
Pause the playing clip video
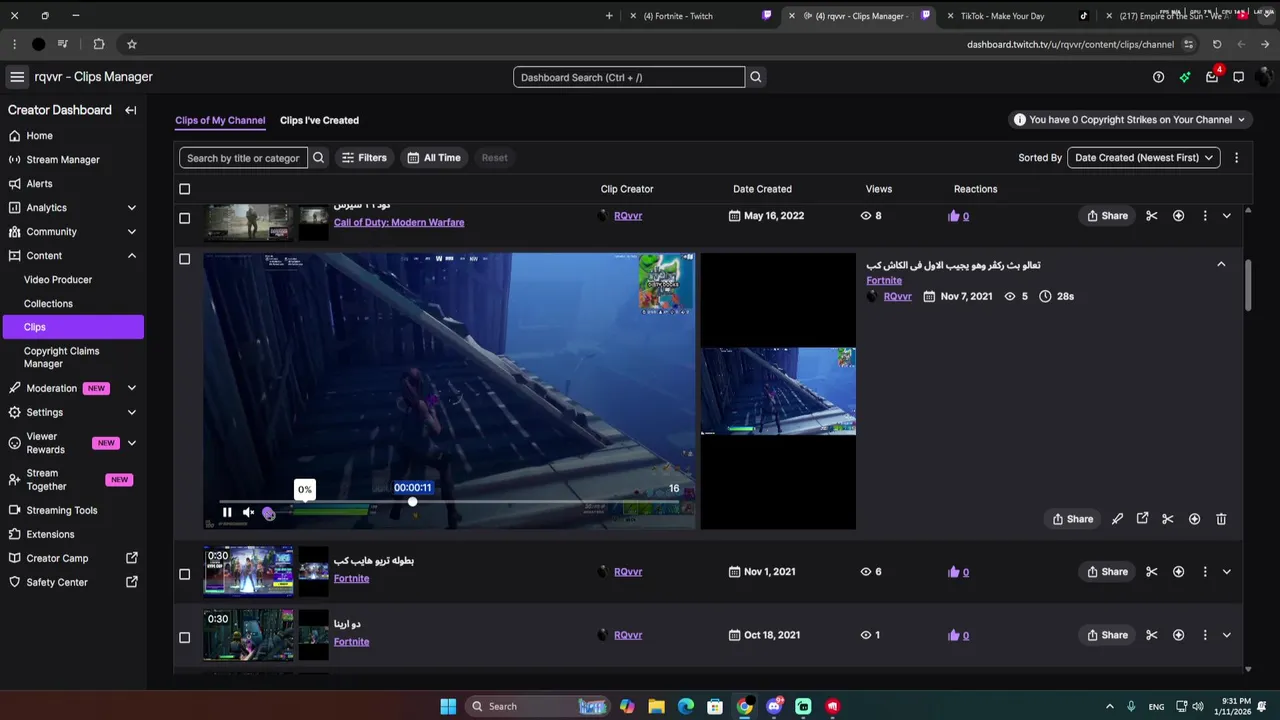[x=227, y=513]
